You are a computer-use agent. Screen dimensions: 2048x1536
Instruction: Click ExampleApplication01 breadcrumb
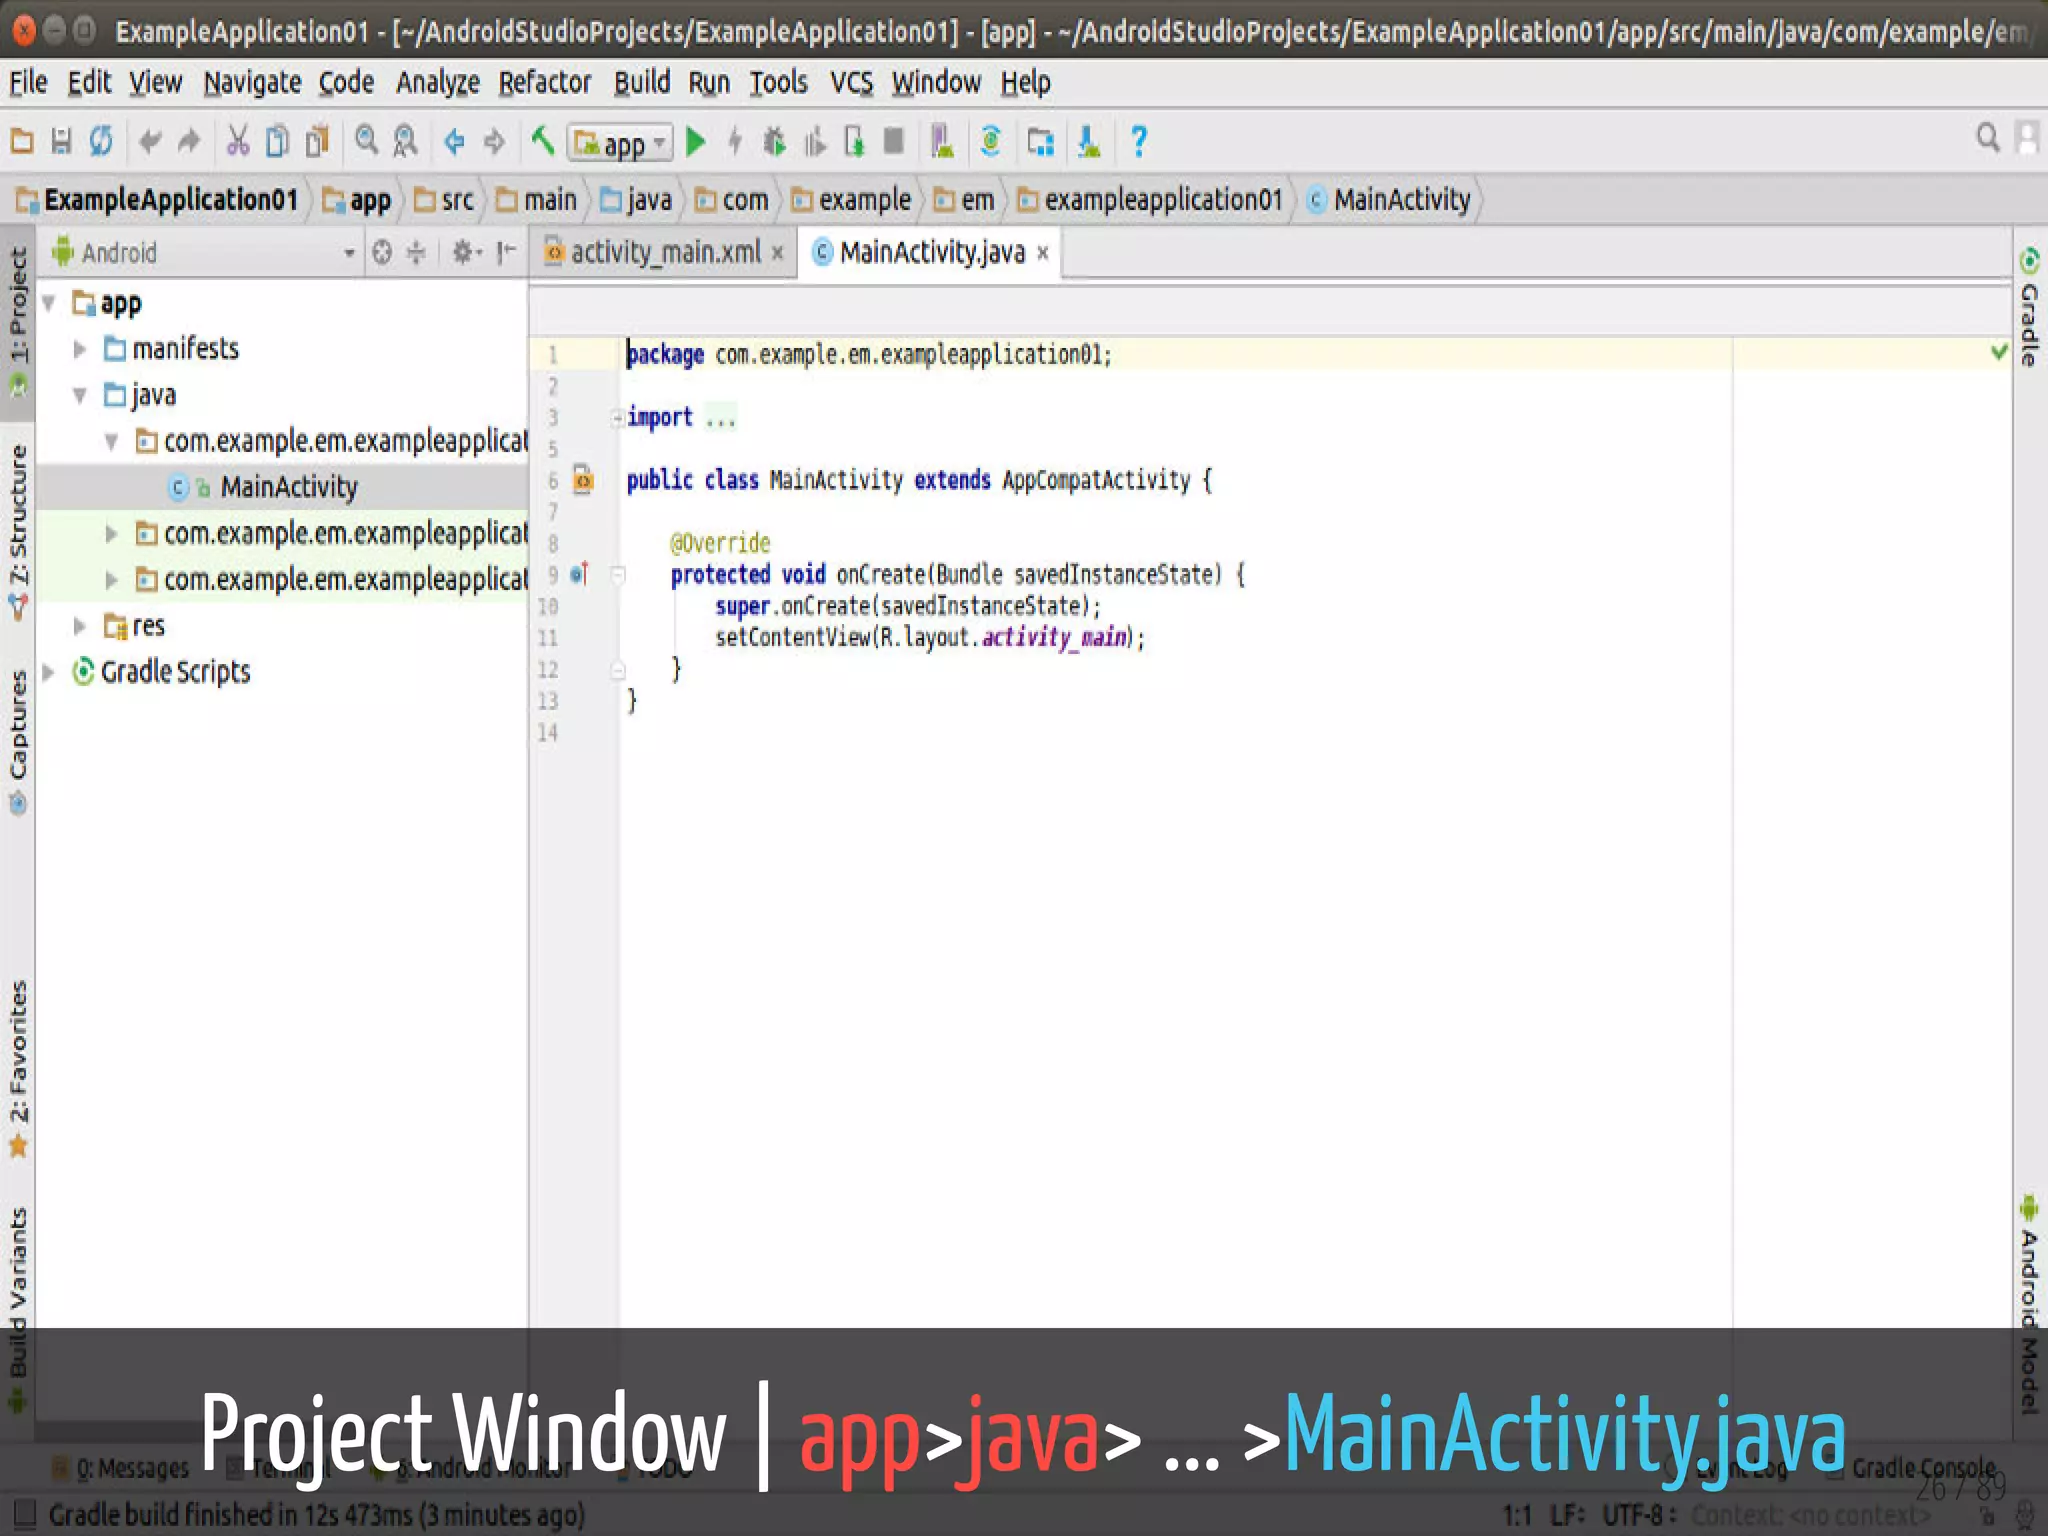coord(158,200)
